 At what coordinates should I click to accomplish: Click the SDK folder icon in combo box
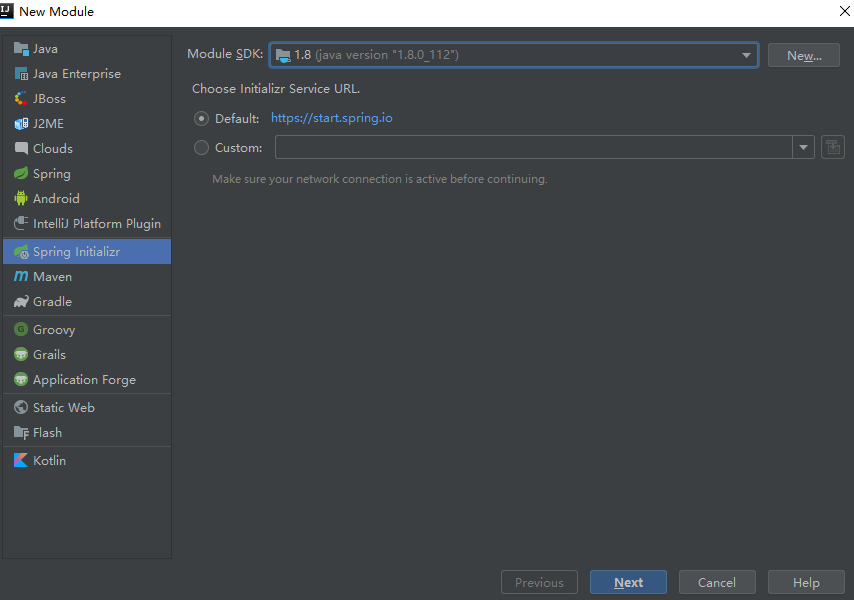point(283,55)
